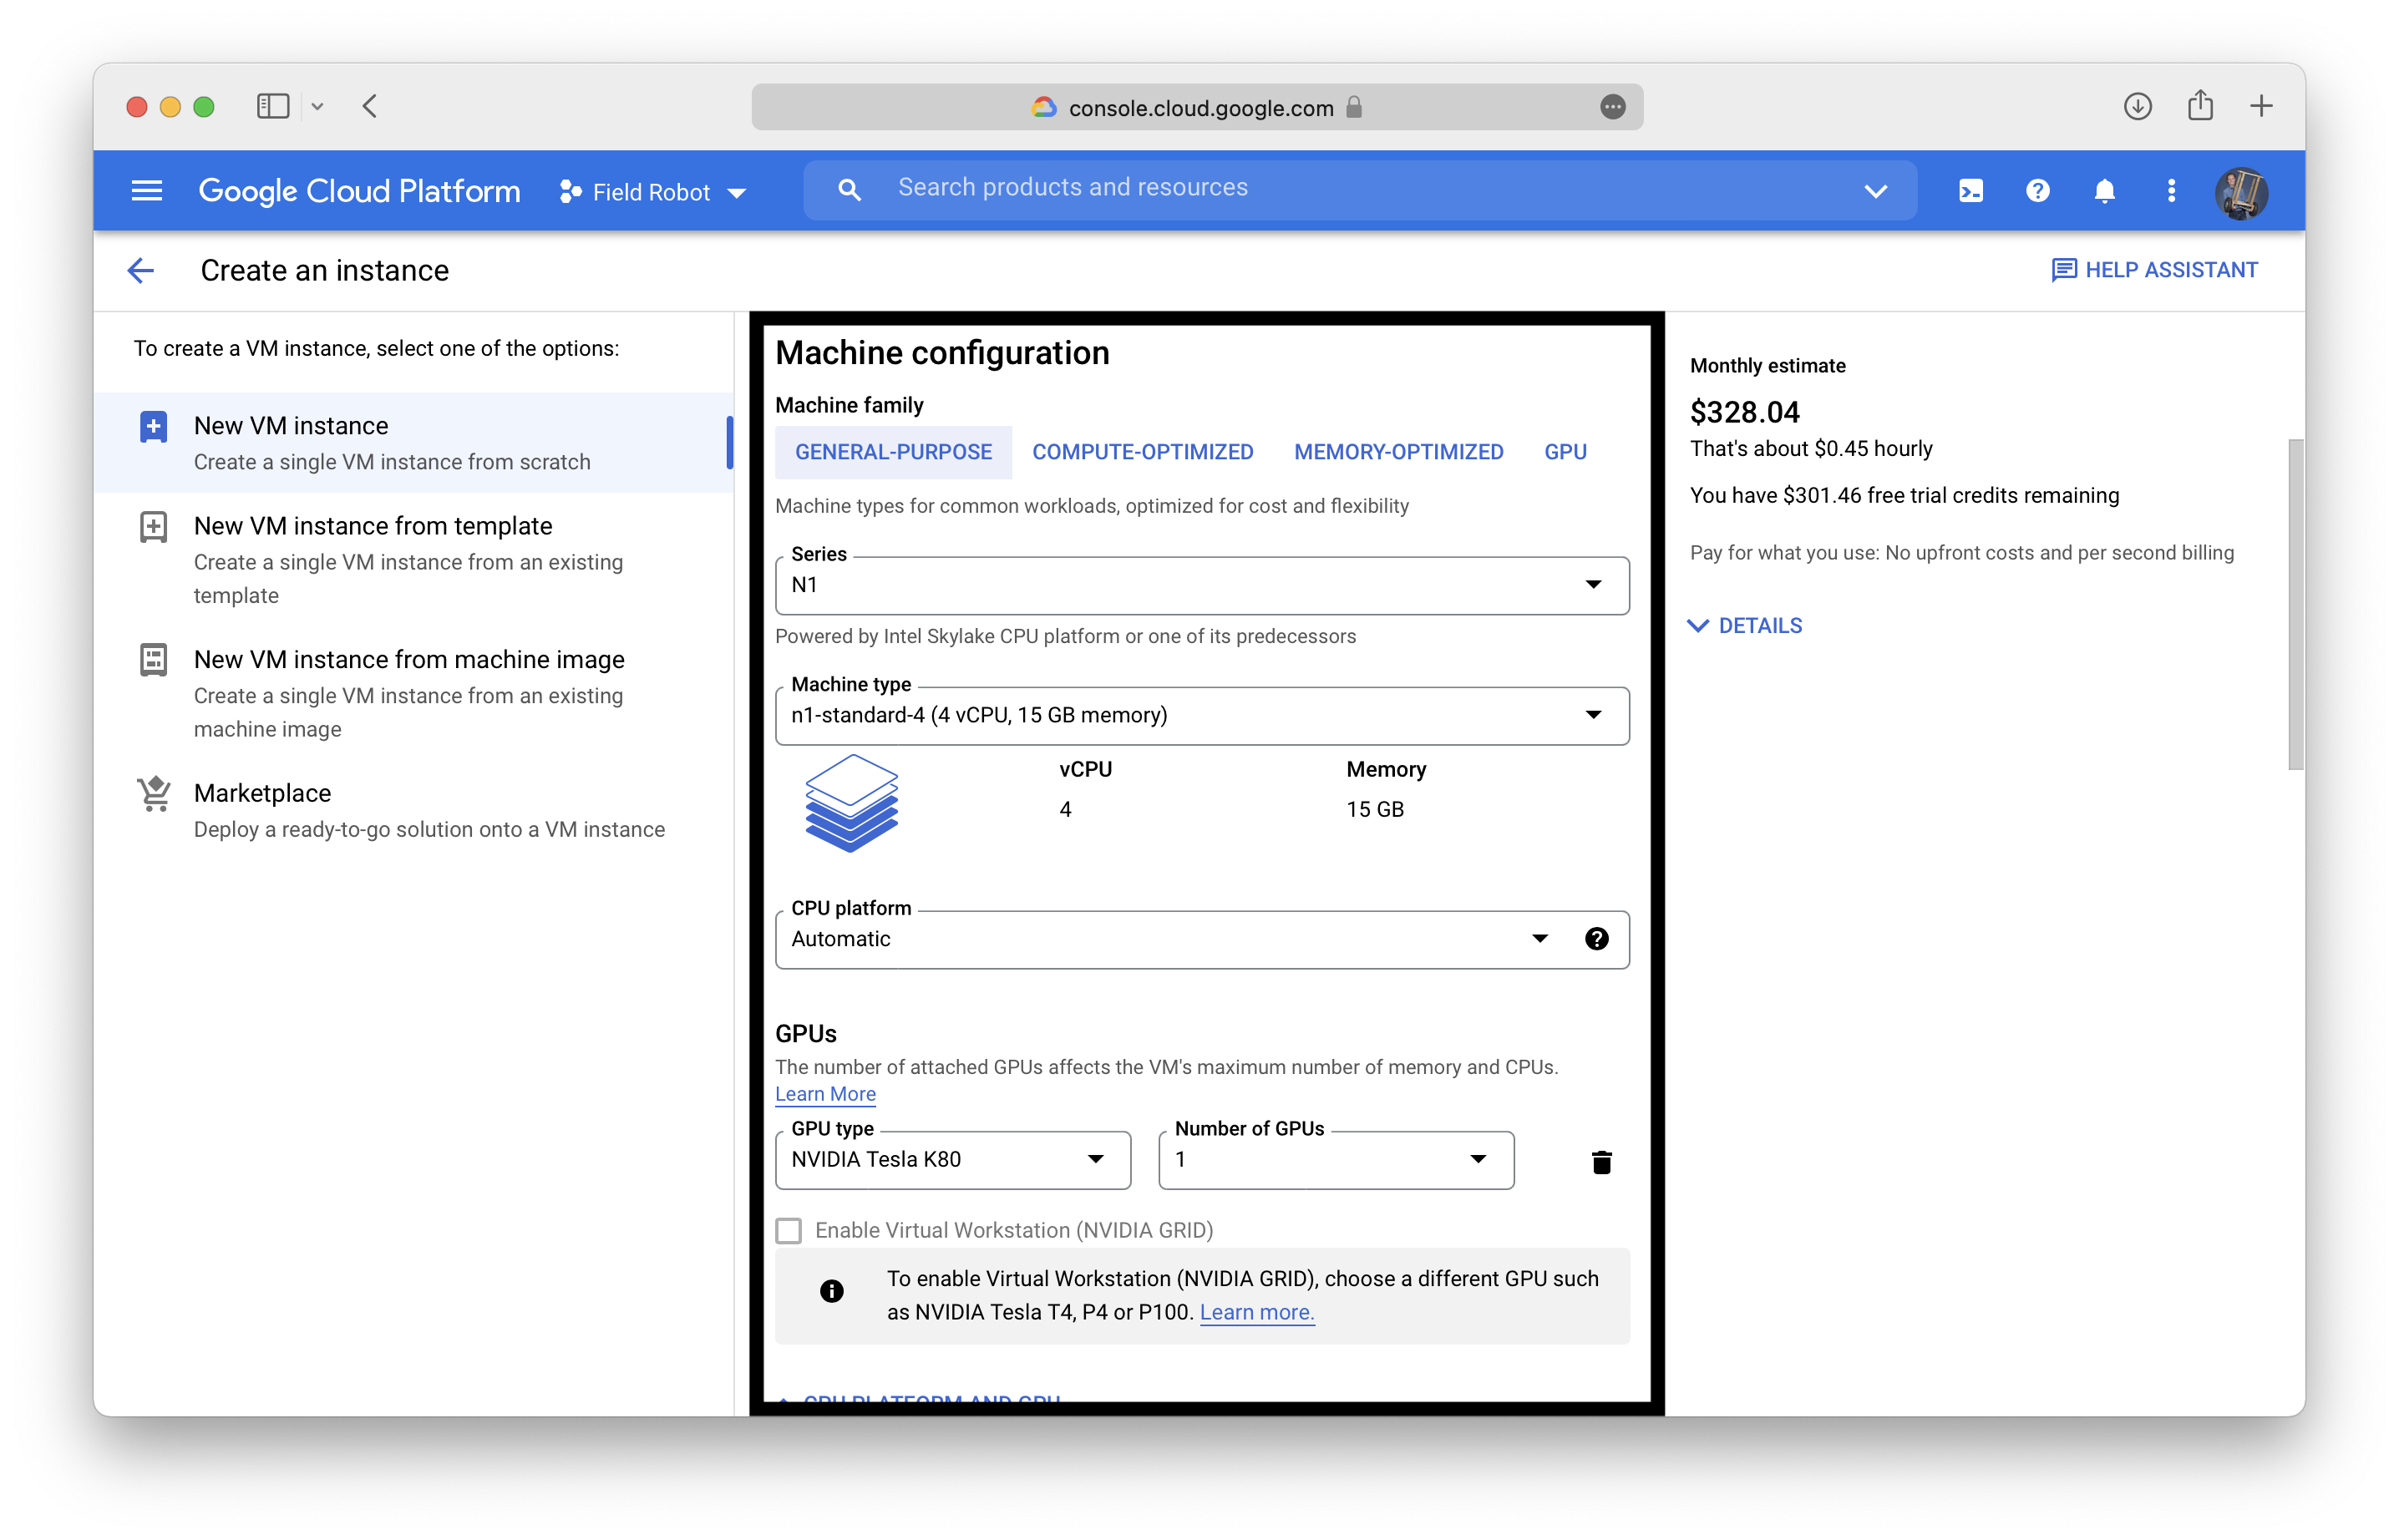Expand the search bar dropdown chevron

click(1875, 191)
